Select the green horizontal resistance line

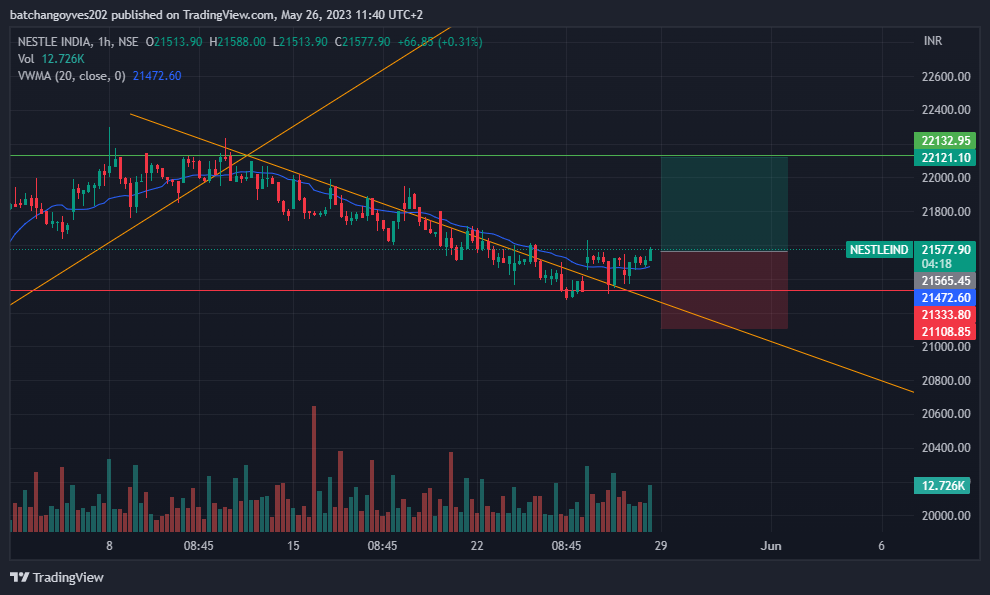[462, 155]
